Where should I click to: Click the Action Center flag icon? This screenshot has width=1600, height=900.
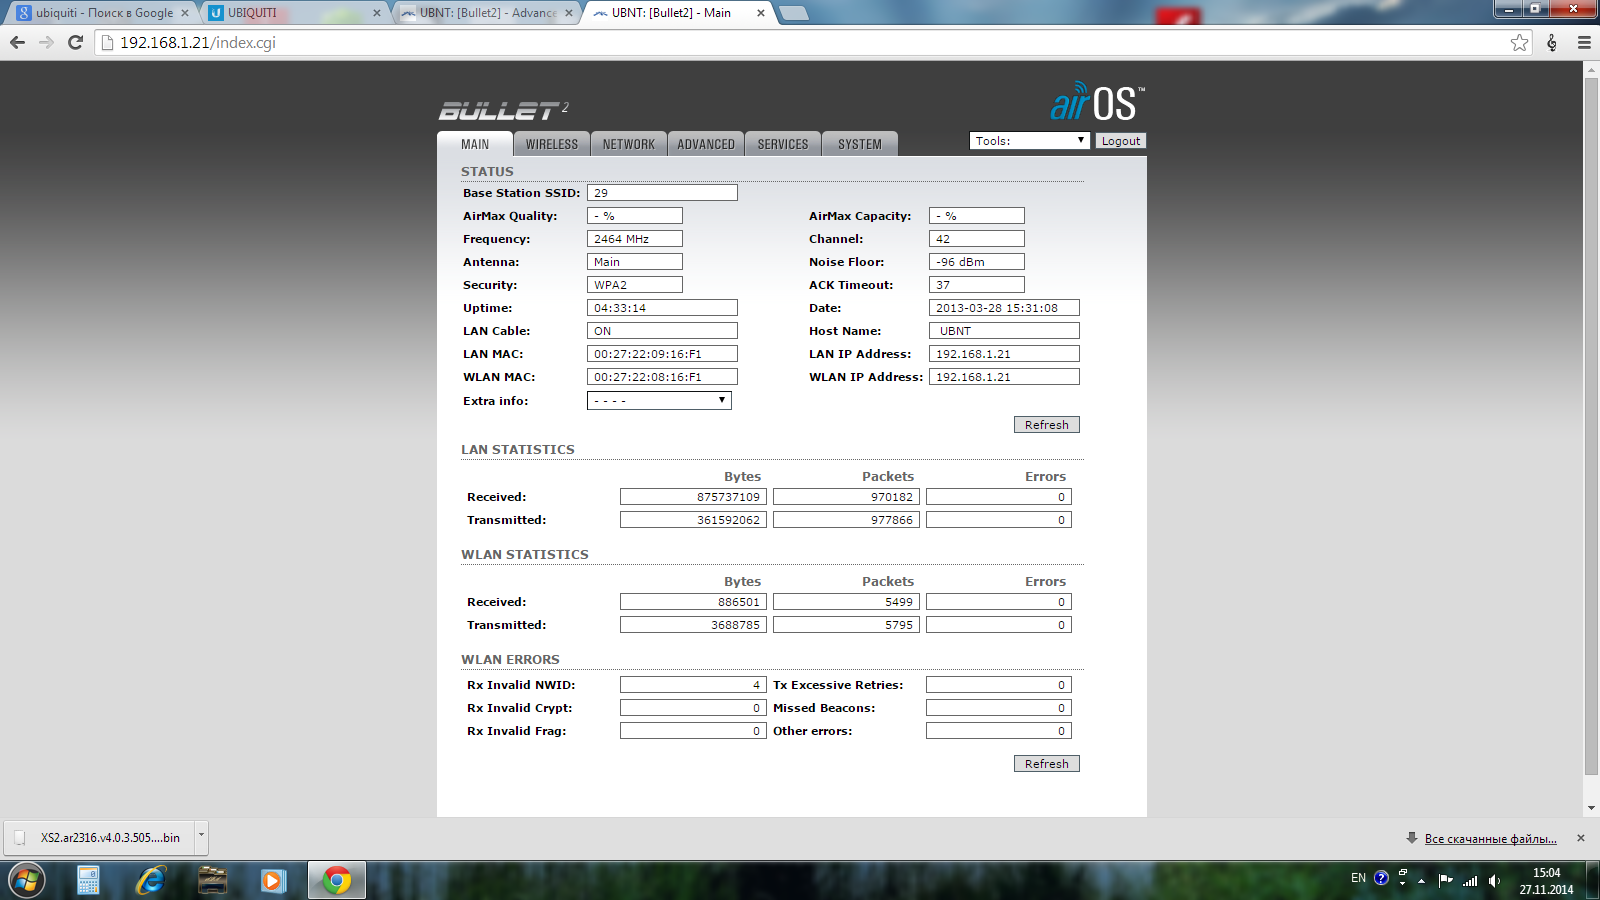click(x=1445, y=880)
